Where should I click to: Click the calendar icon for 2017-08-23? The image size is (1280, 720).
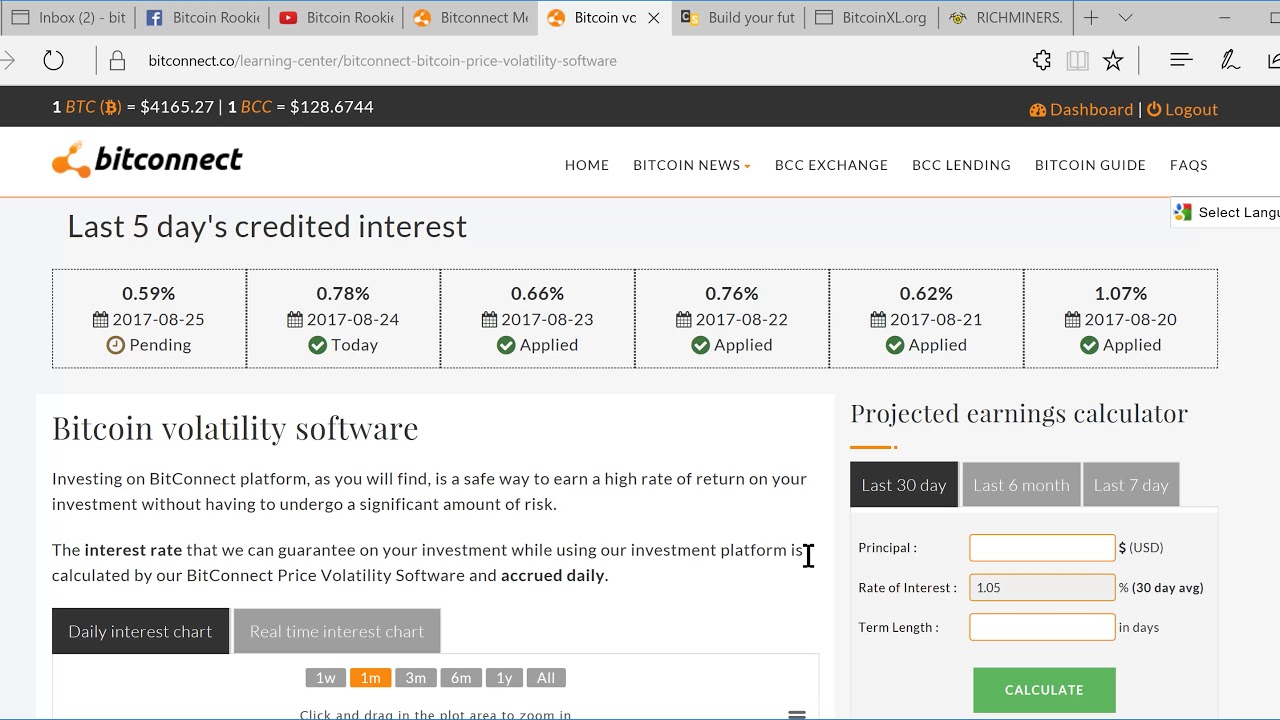tap(489, 320)
